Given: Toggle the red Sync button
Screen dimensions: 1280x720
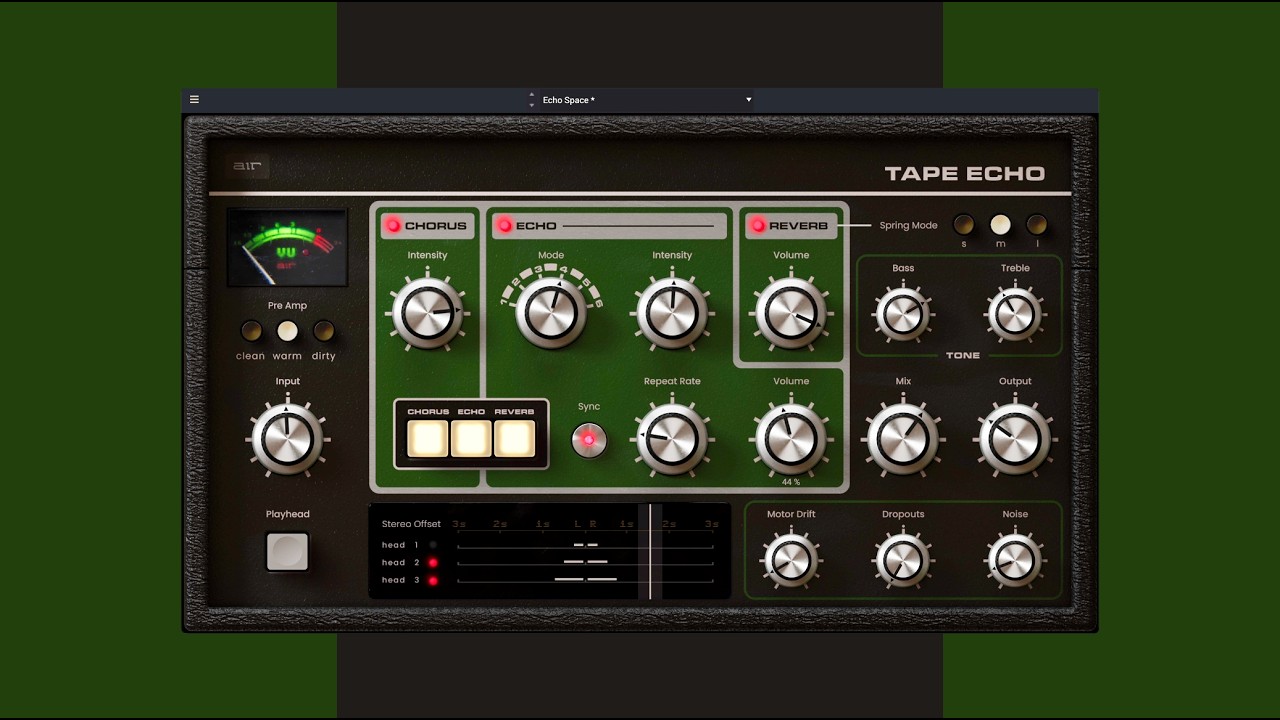Looking at the screenshot, I should pyautogui.click(x=589, y=439).
